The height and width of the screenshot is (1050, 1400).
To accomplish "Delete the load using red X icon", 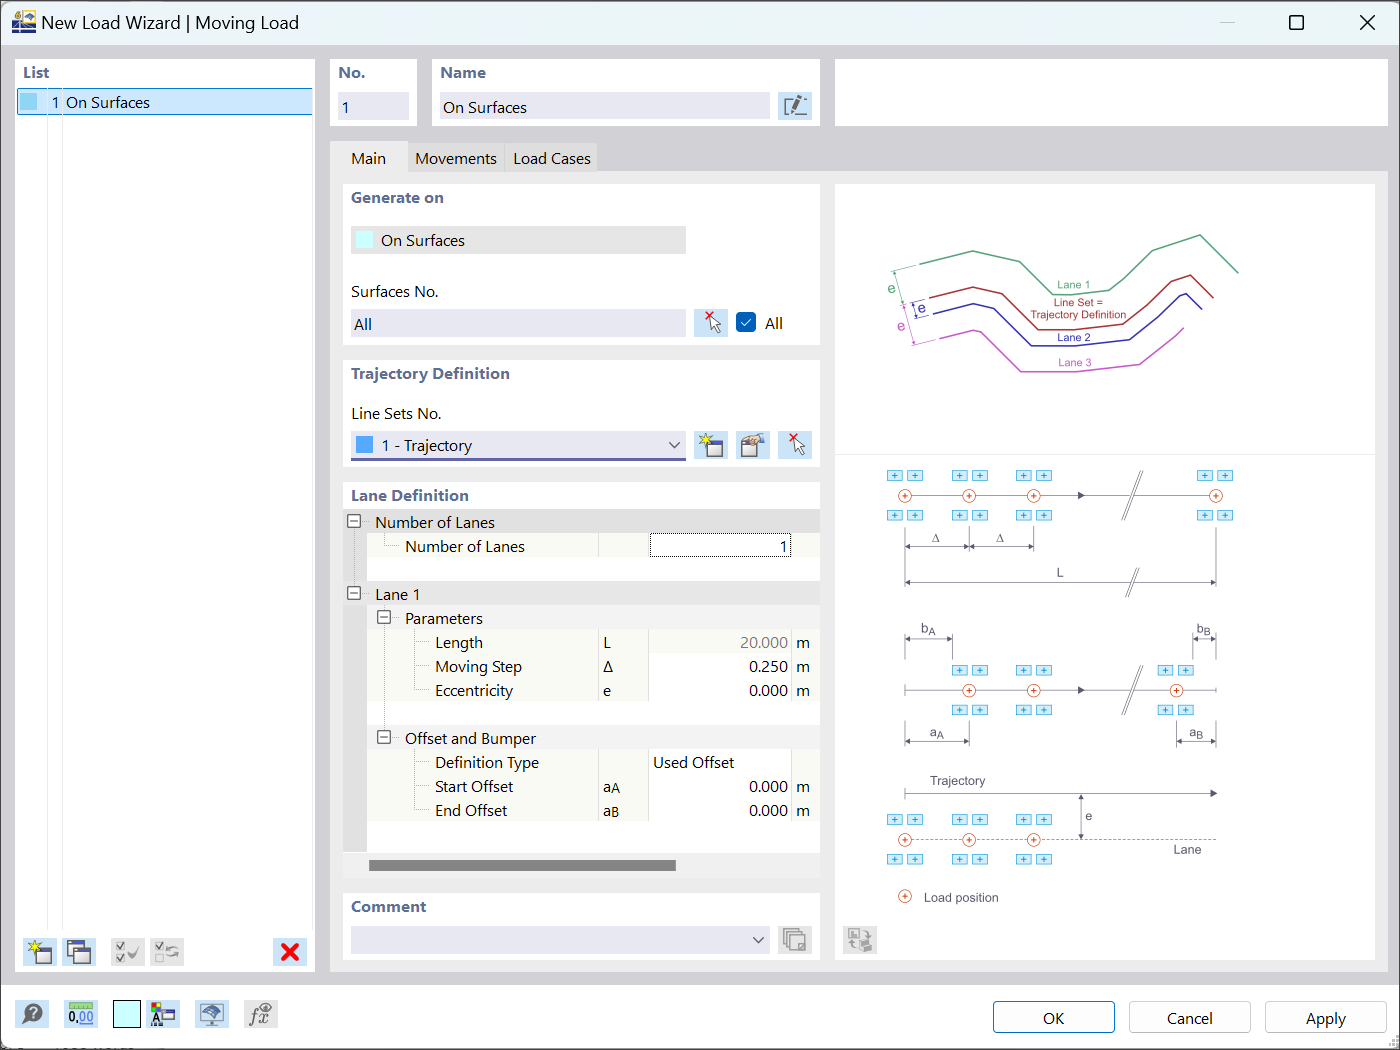I will click(289, 951).
